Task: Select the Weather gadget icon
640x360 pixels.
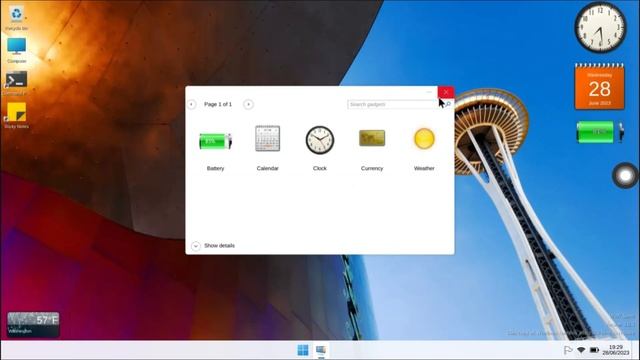Action: point(424,139)
